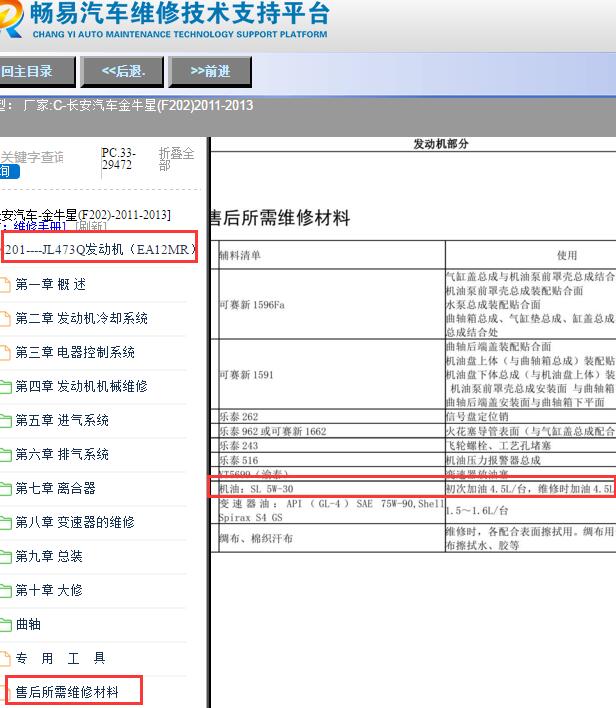Expand 第七章 离合器

coord(56,488)
